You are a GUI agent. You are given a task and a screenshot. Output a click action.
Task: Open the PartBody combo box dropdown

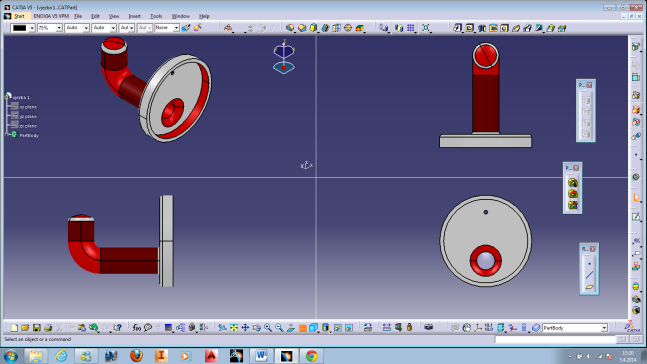click(604, 328)
